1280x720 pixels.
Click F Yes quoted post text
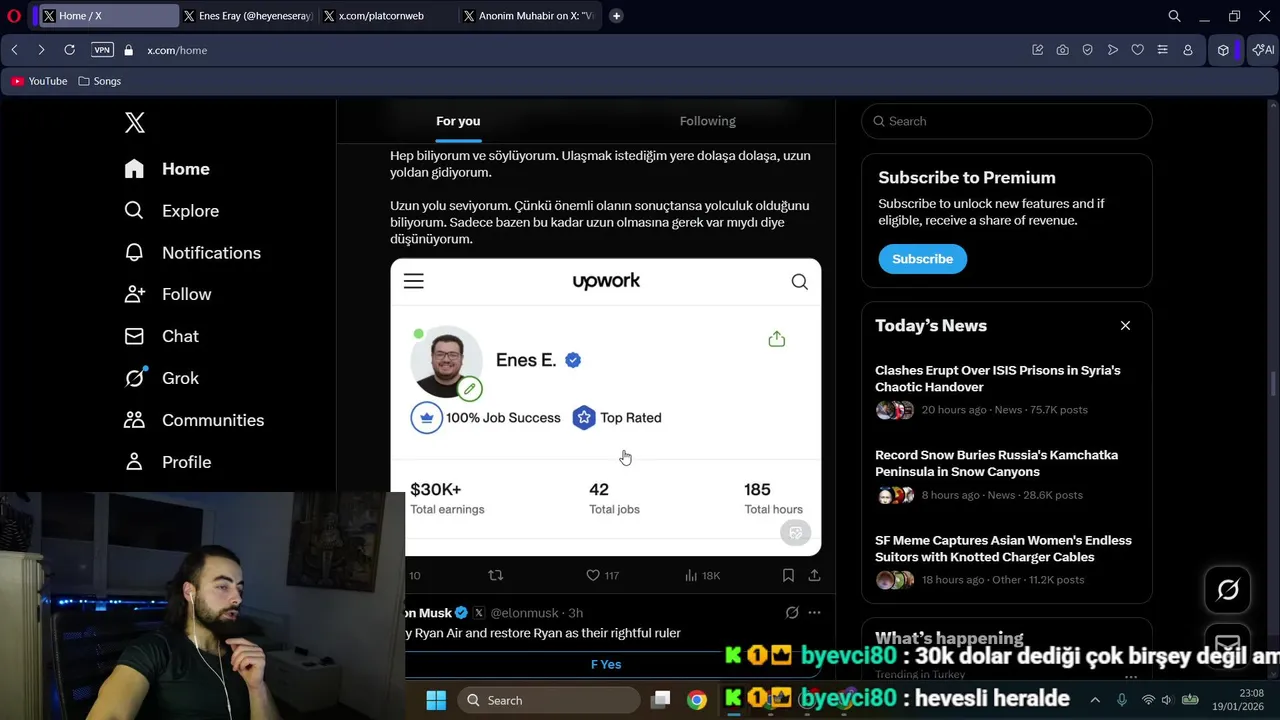606,664
